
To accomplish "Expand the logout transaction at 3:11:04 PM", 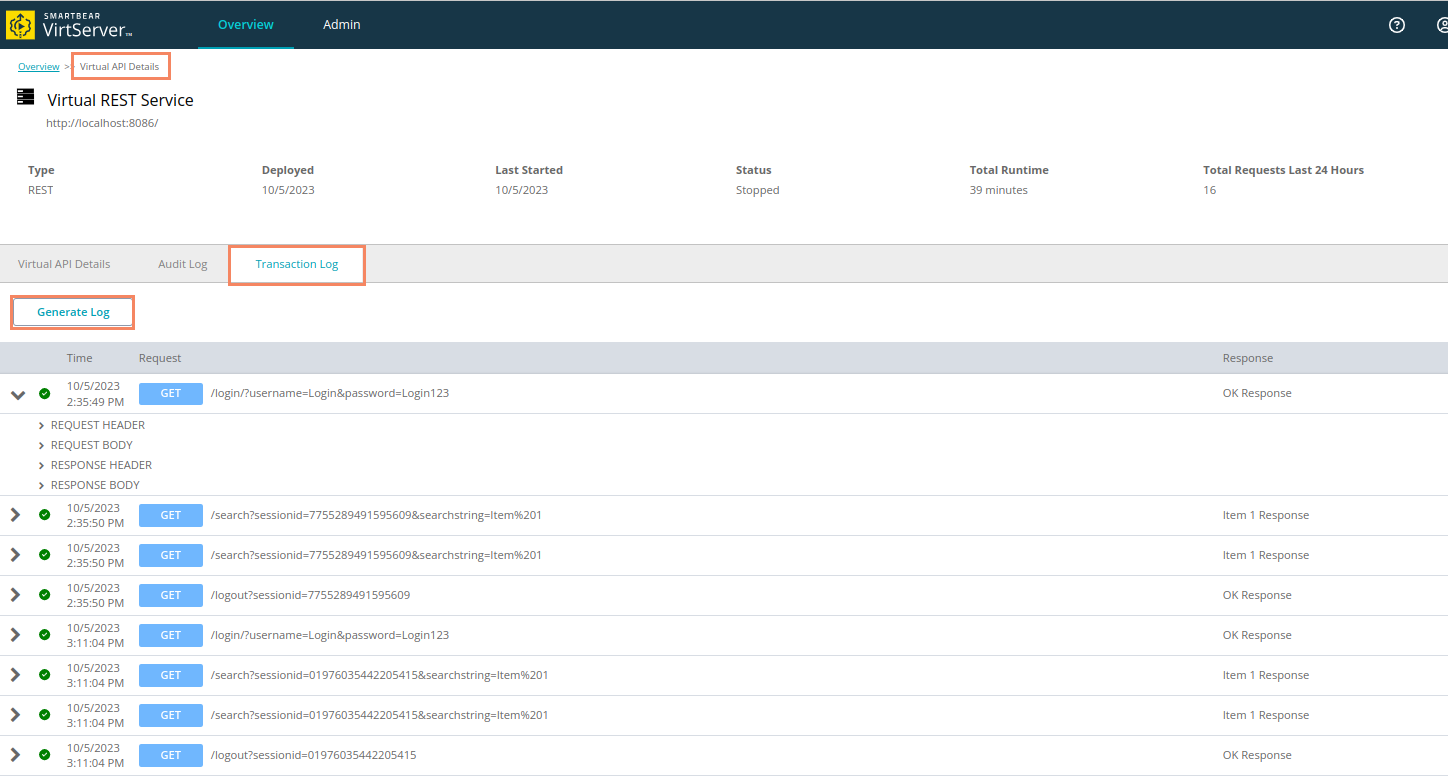I will (x=15, y=755).
